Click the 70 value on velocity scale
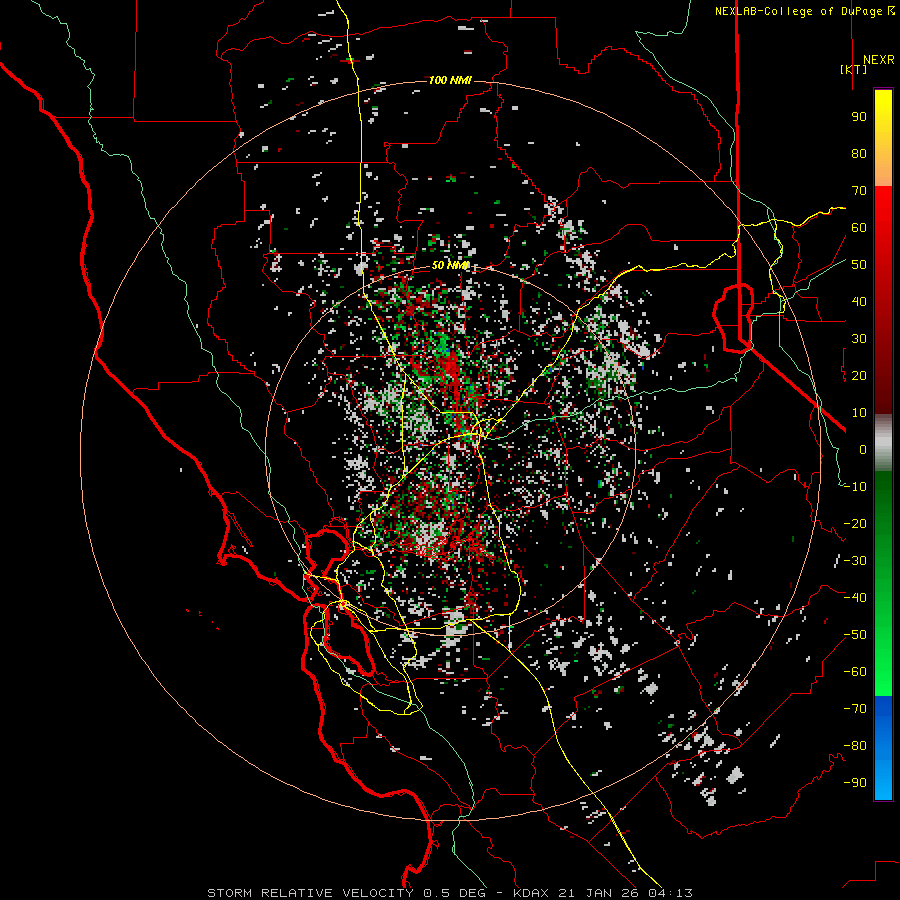The width and height of the screenshot is (900, 900). click(x=859, y=191)
